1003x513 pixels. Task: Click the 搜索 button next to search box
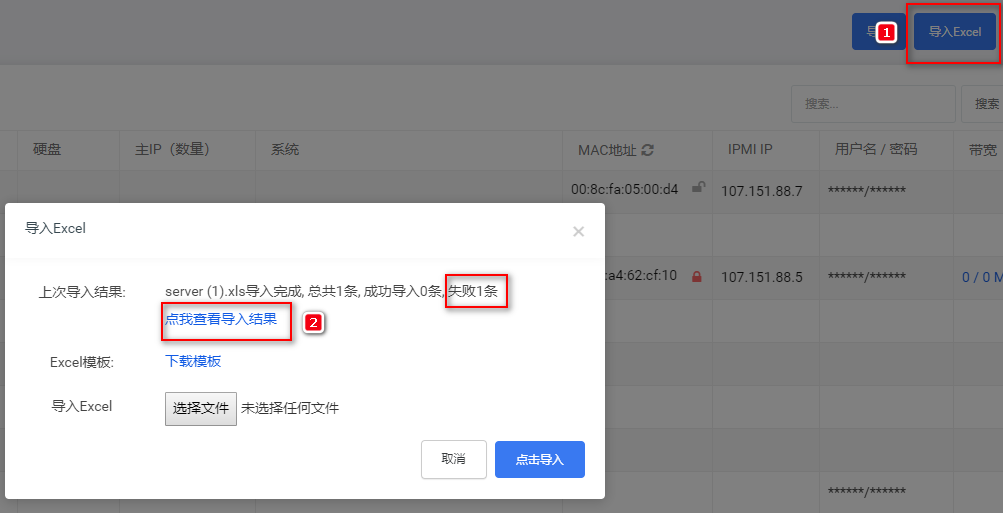pyautogui.click(x=985, y=104)
